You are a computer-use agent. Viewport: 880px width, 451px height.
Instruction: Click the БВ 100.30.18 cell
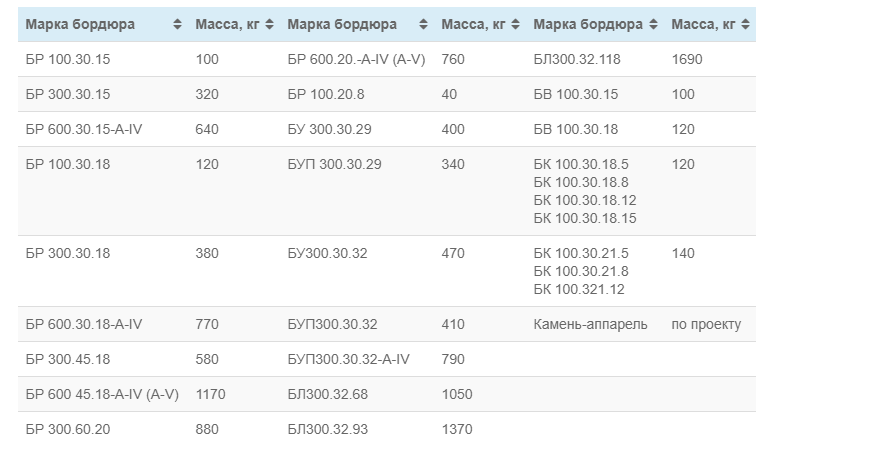(576, 129)
